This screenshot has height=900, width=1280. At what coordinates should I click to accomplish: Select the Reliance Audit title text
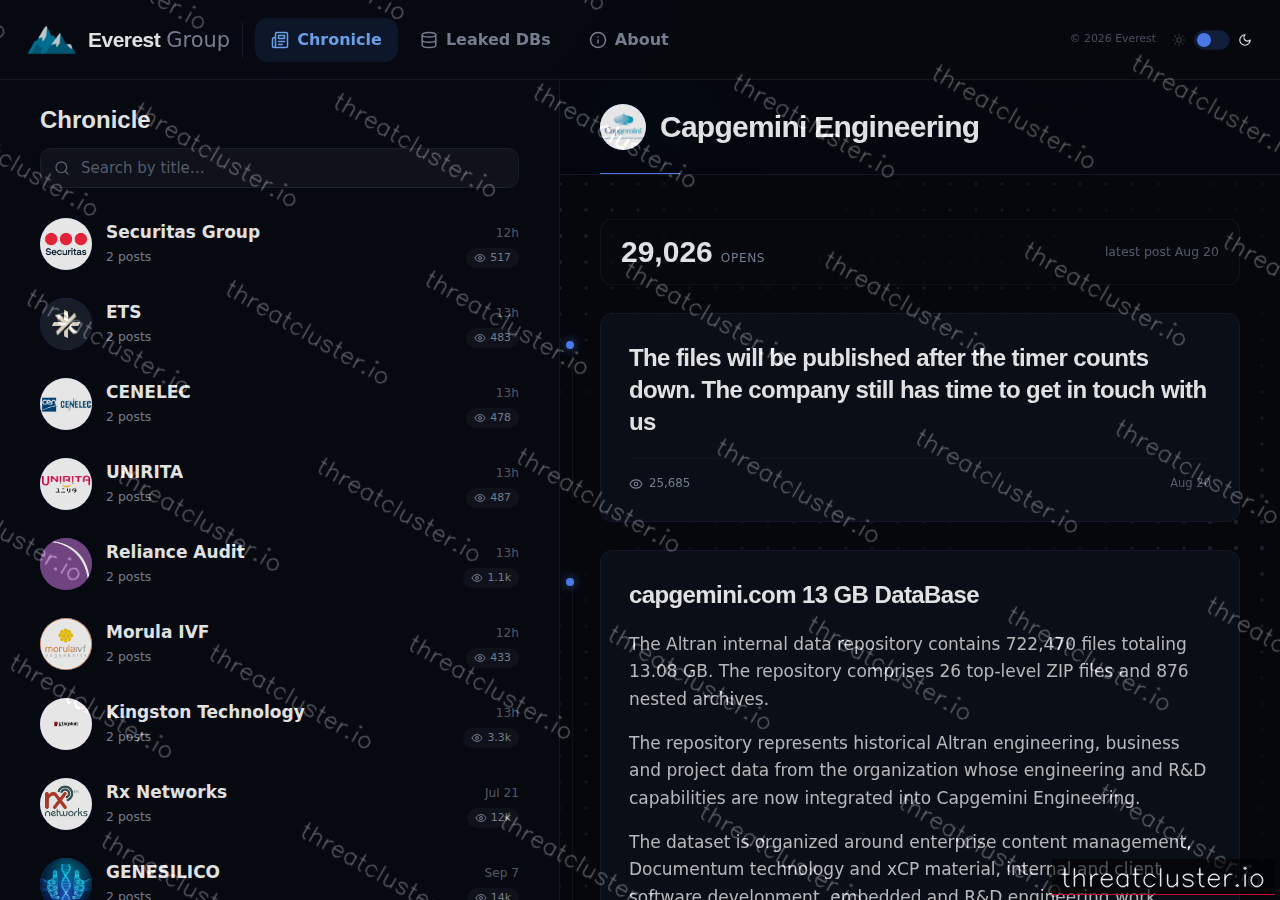175,552
